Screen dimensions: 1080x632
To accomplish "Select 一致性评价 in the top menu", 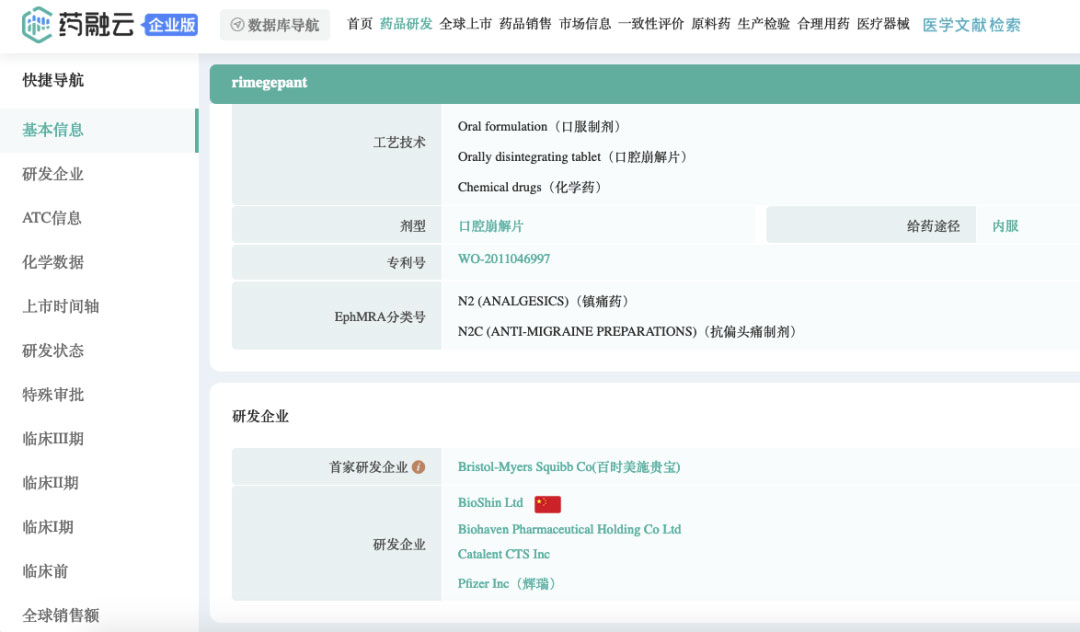I will 651,24.
